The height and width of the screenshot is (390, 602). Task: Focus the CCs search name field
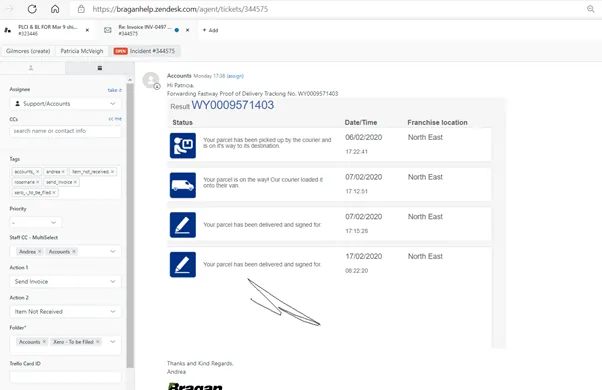pyautogui.click(x=65, y=131)
